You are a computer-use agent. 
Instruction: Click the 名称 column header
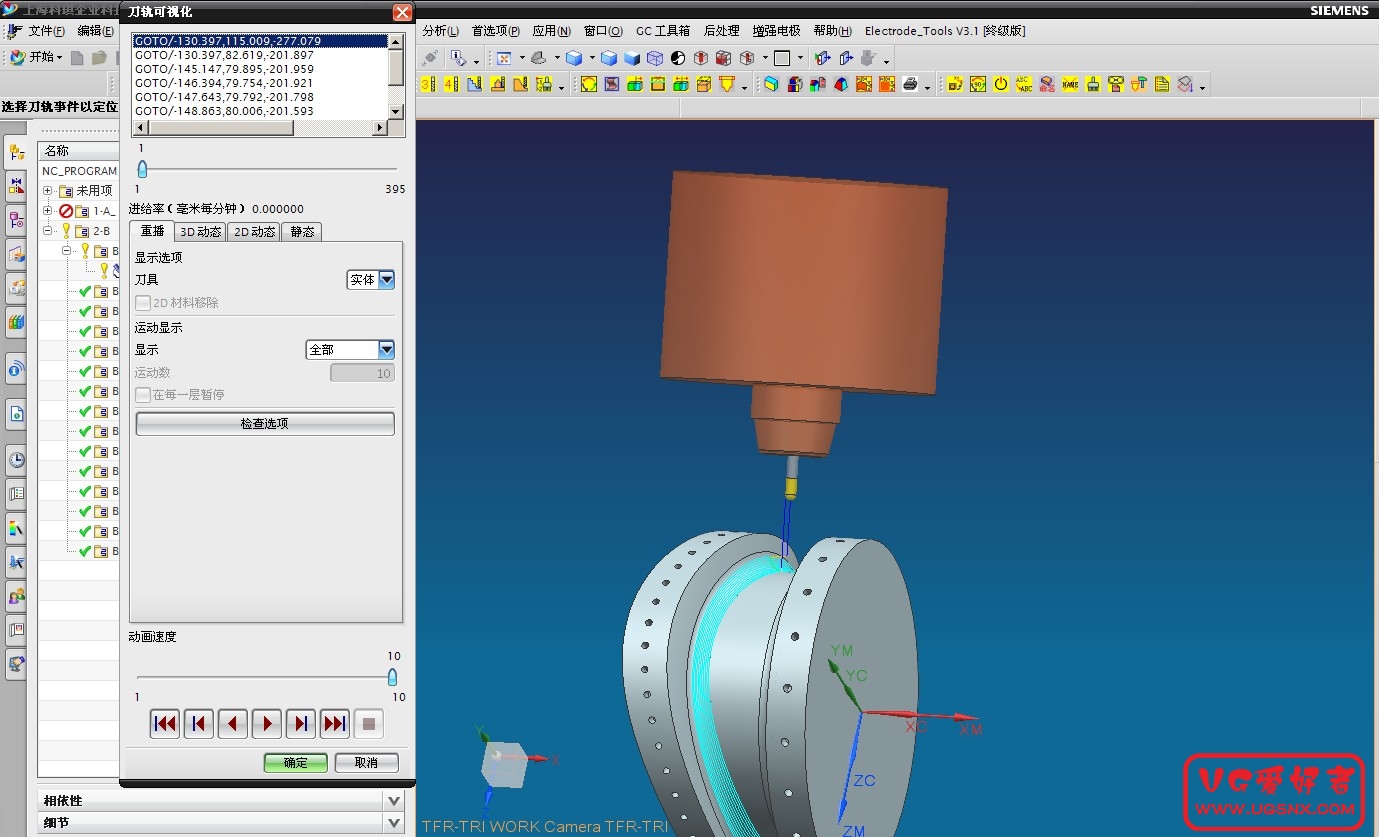(x=78, y=150)
